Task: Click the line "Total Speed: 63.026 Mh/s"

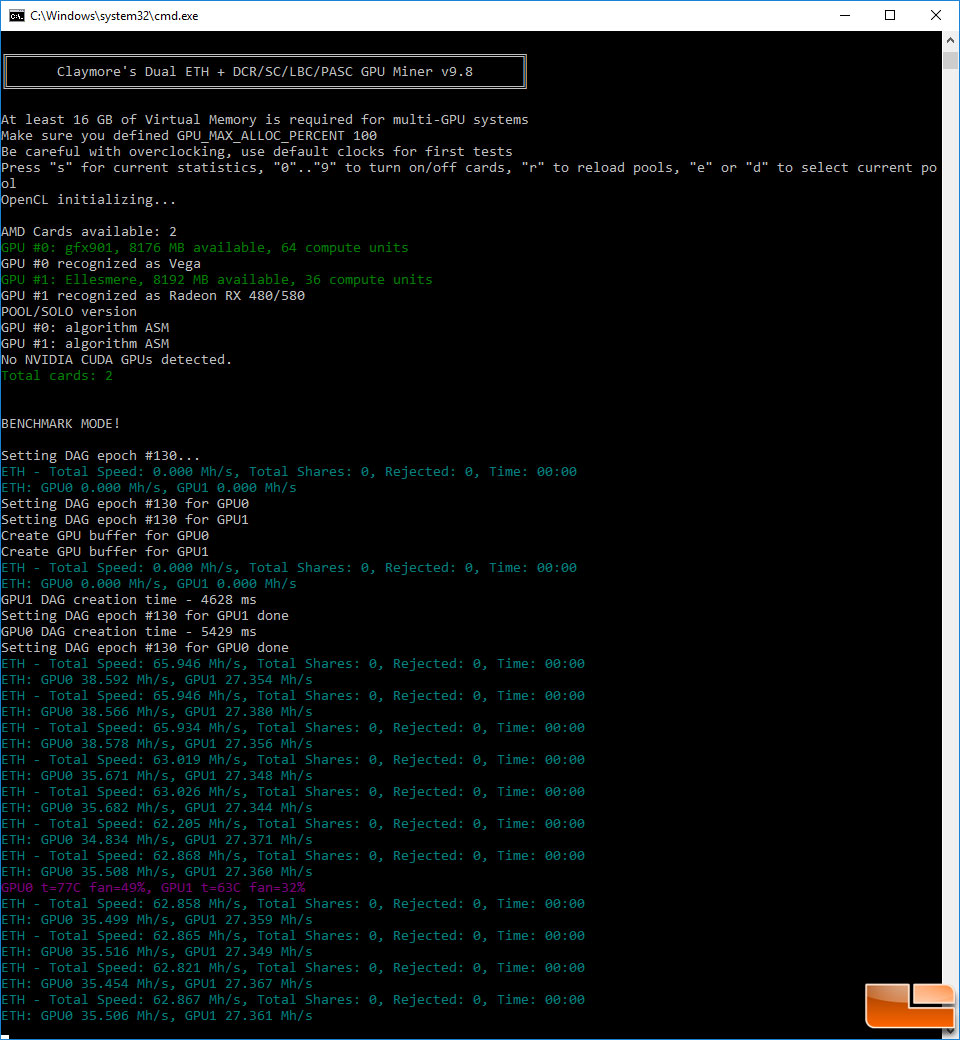Action: point(293,791)
